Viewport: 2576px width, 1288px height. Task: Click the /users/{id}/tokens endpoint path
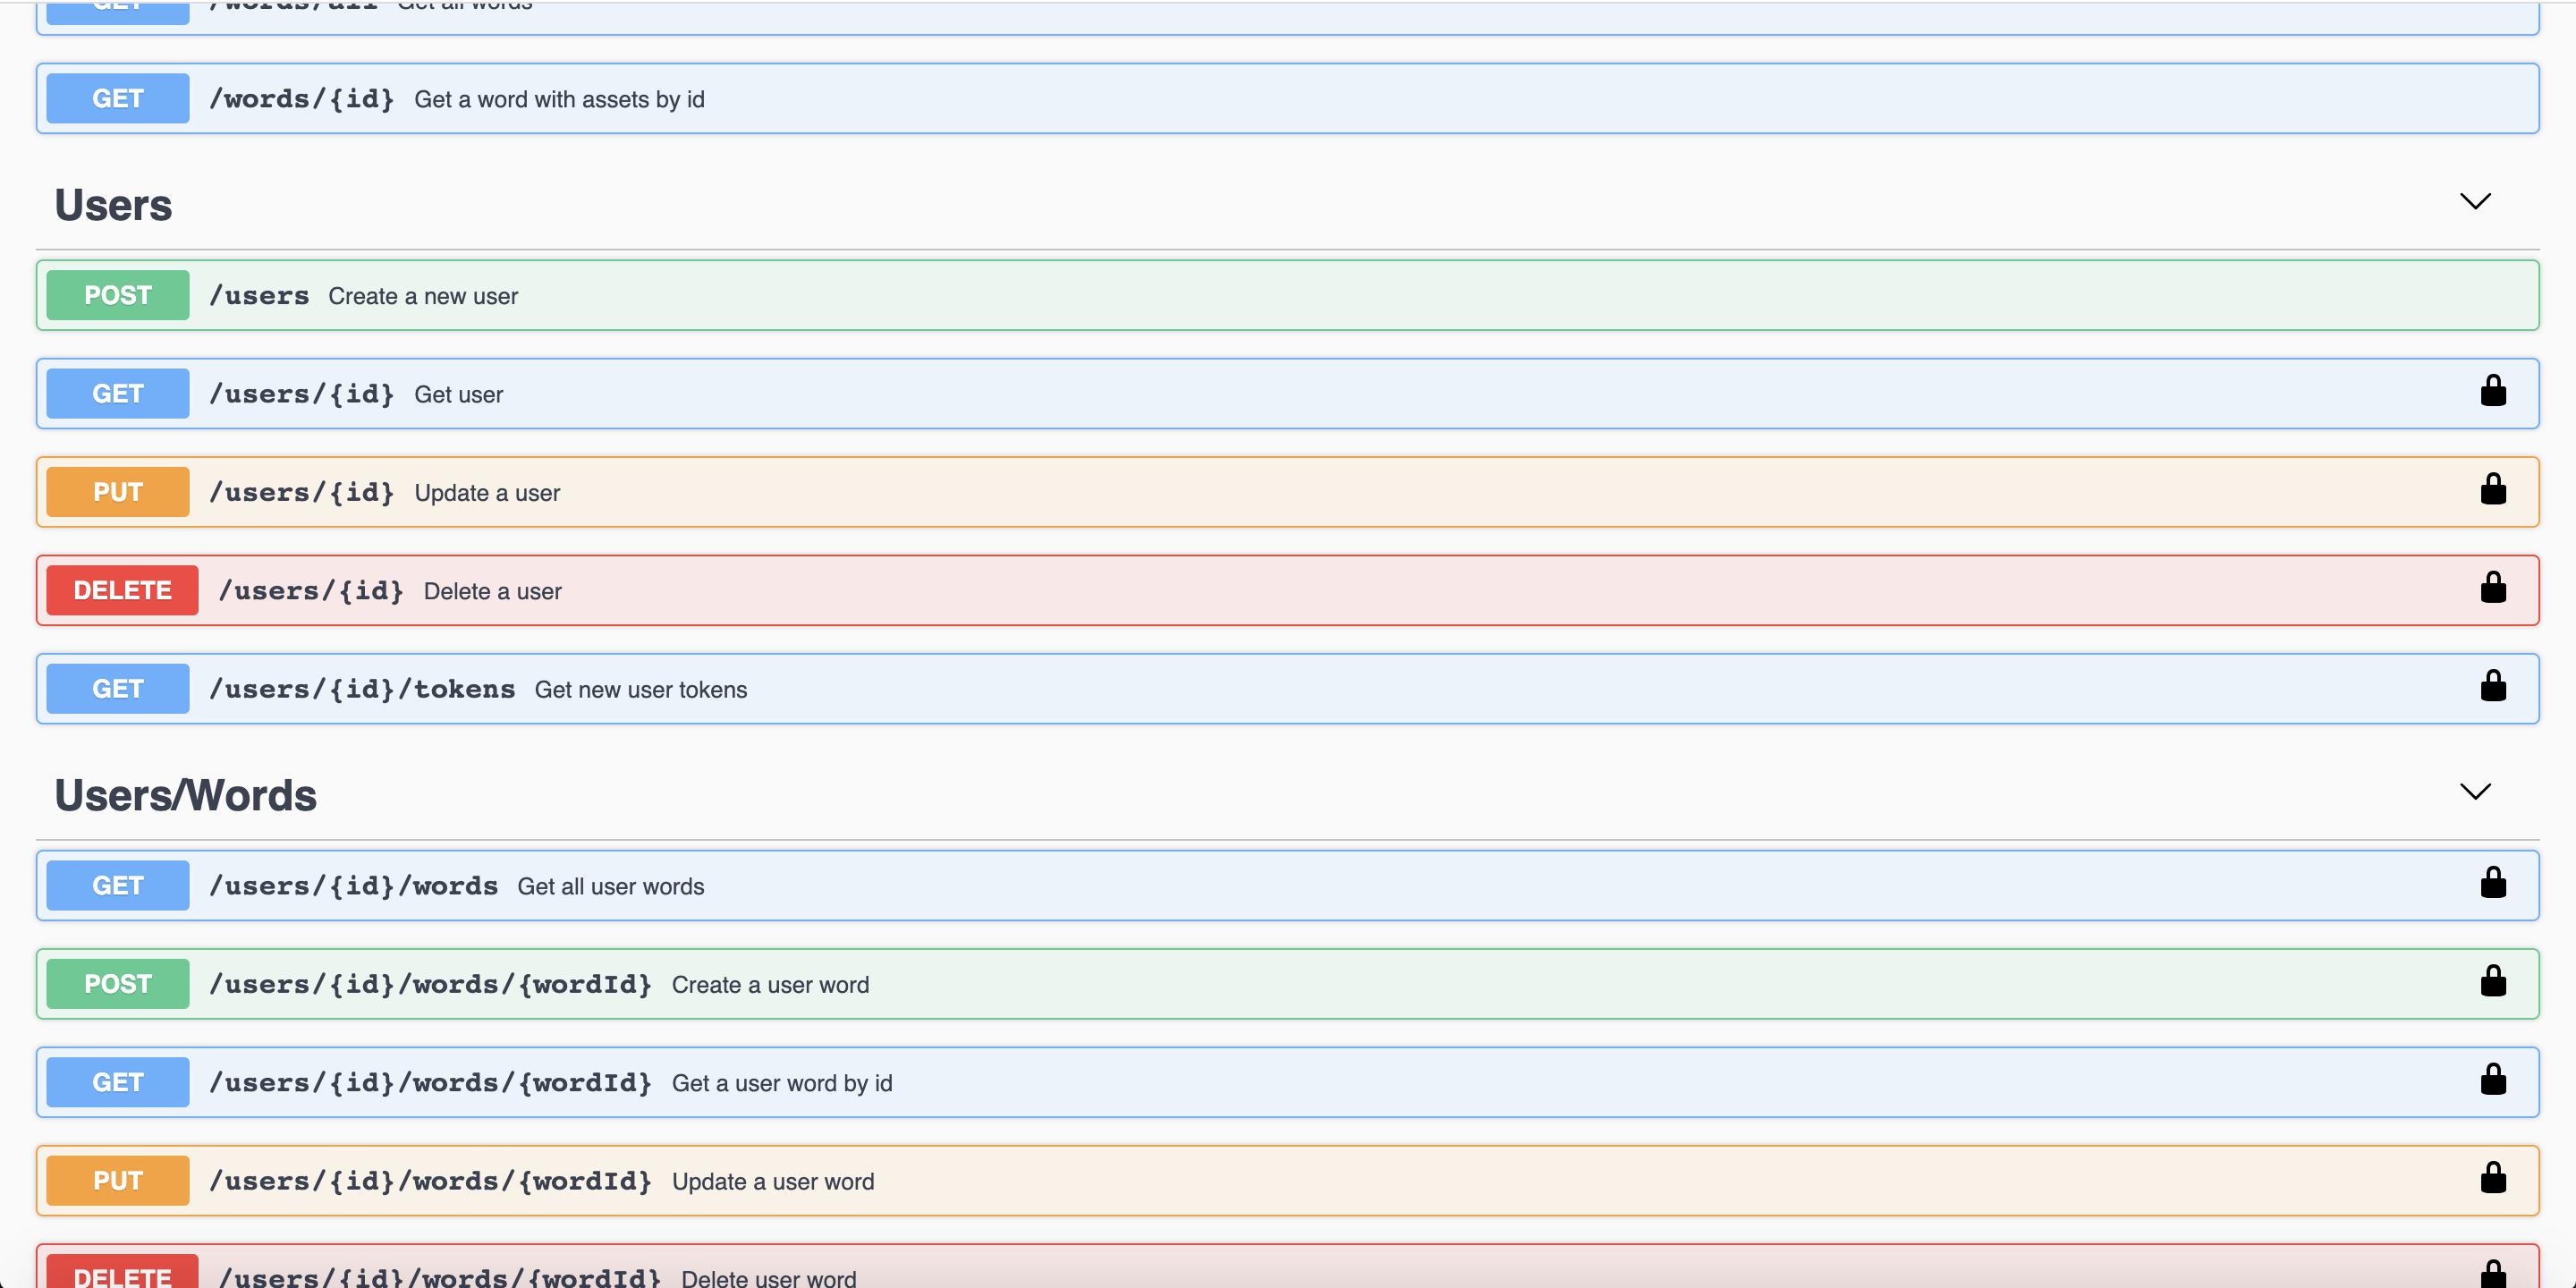pyautogui.click(x=361, y=690)
